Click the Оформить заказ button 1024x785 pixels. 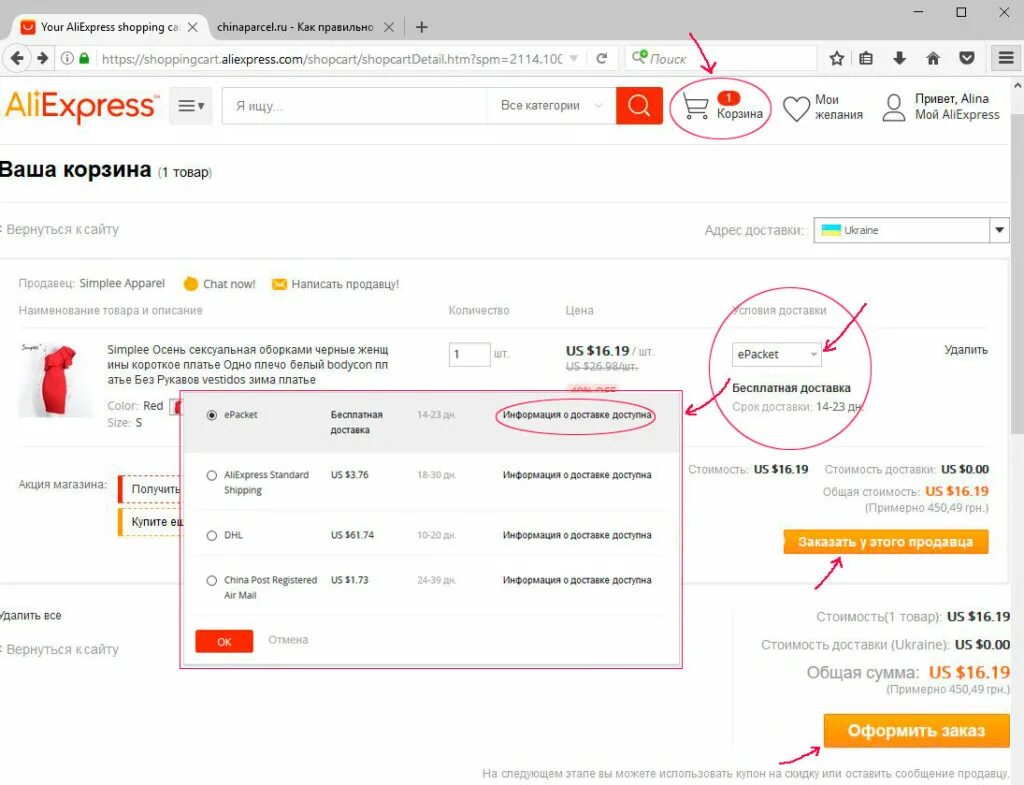[x=916, y=730]
